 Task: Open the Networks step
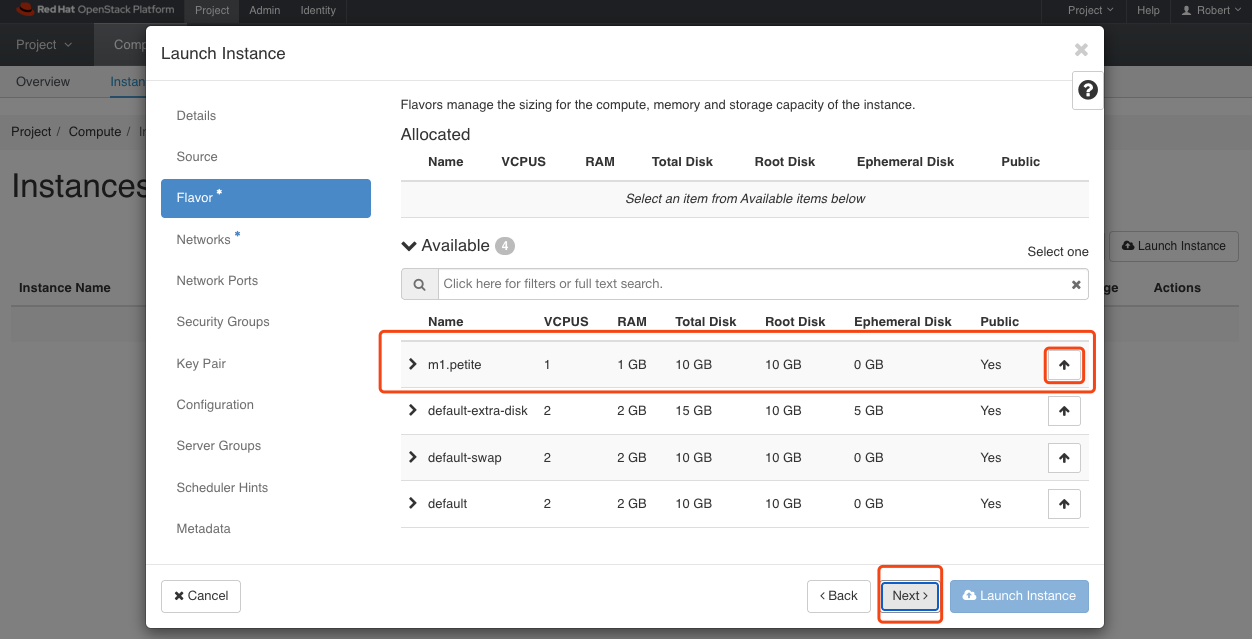coord(204,240)
